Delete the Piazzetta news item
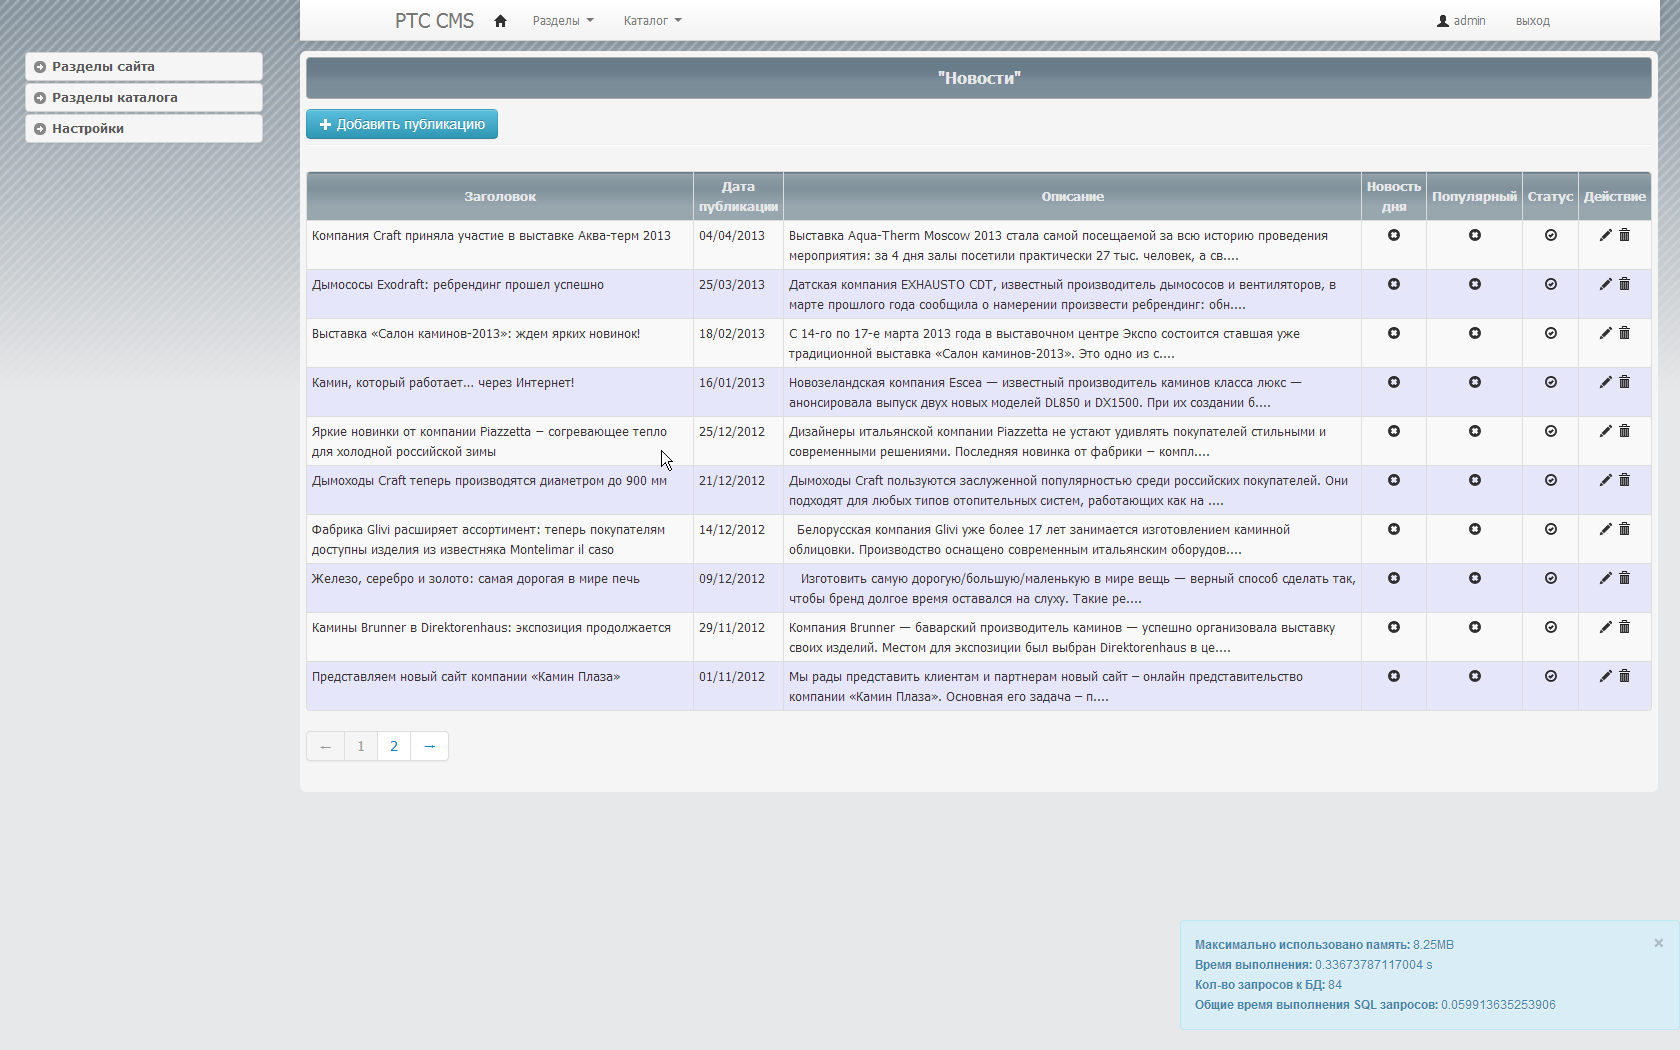This screenshot has height=1050, width=1680. tap(1624, 431)
